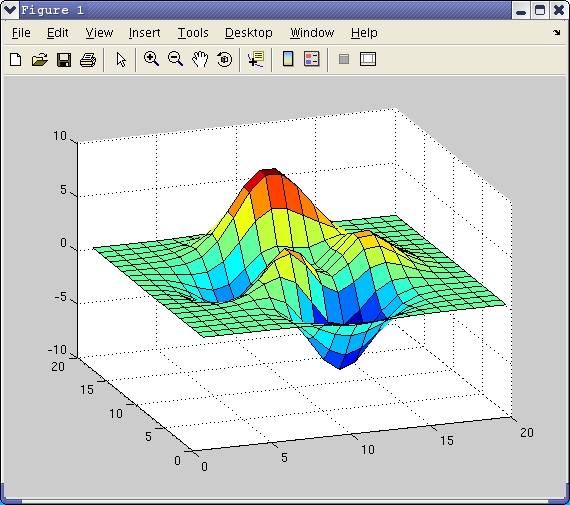Activate the Zoom In magnifier
This screenshot has width=570, height=505.
coord(151,59)
